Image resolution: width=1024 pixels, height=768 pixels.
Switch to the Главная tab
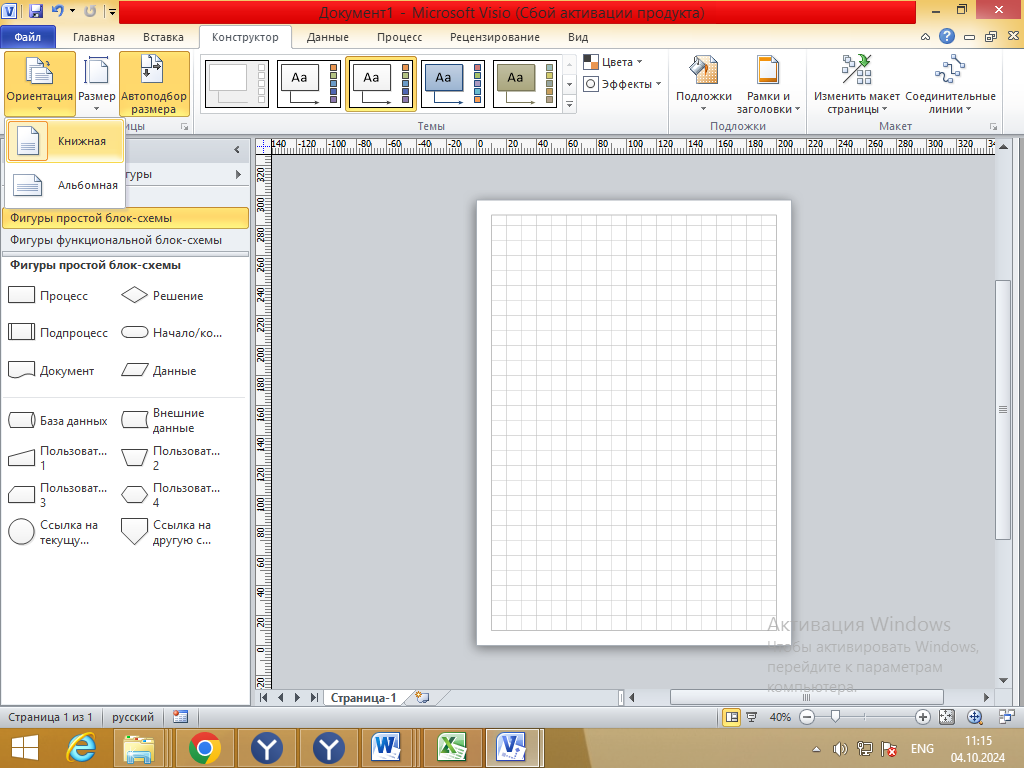[93, 37]
